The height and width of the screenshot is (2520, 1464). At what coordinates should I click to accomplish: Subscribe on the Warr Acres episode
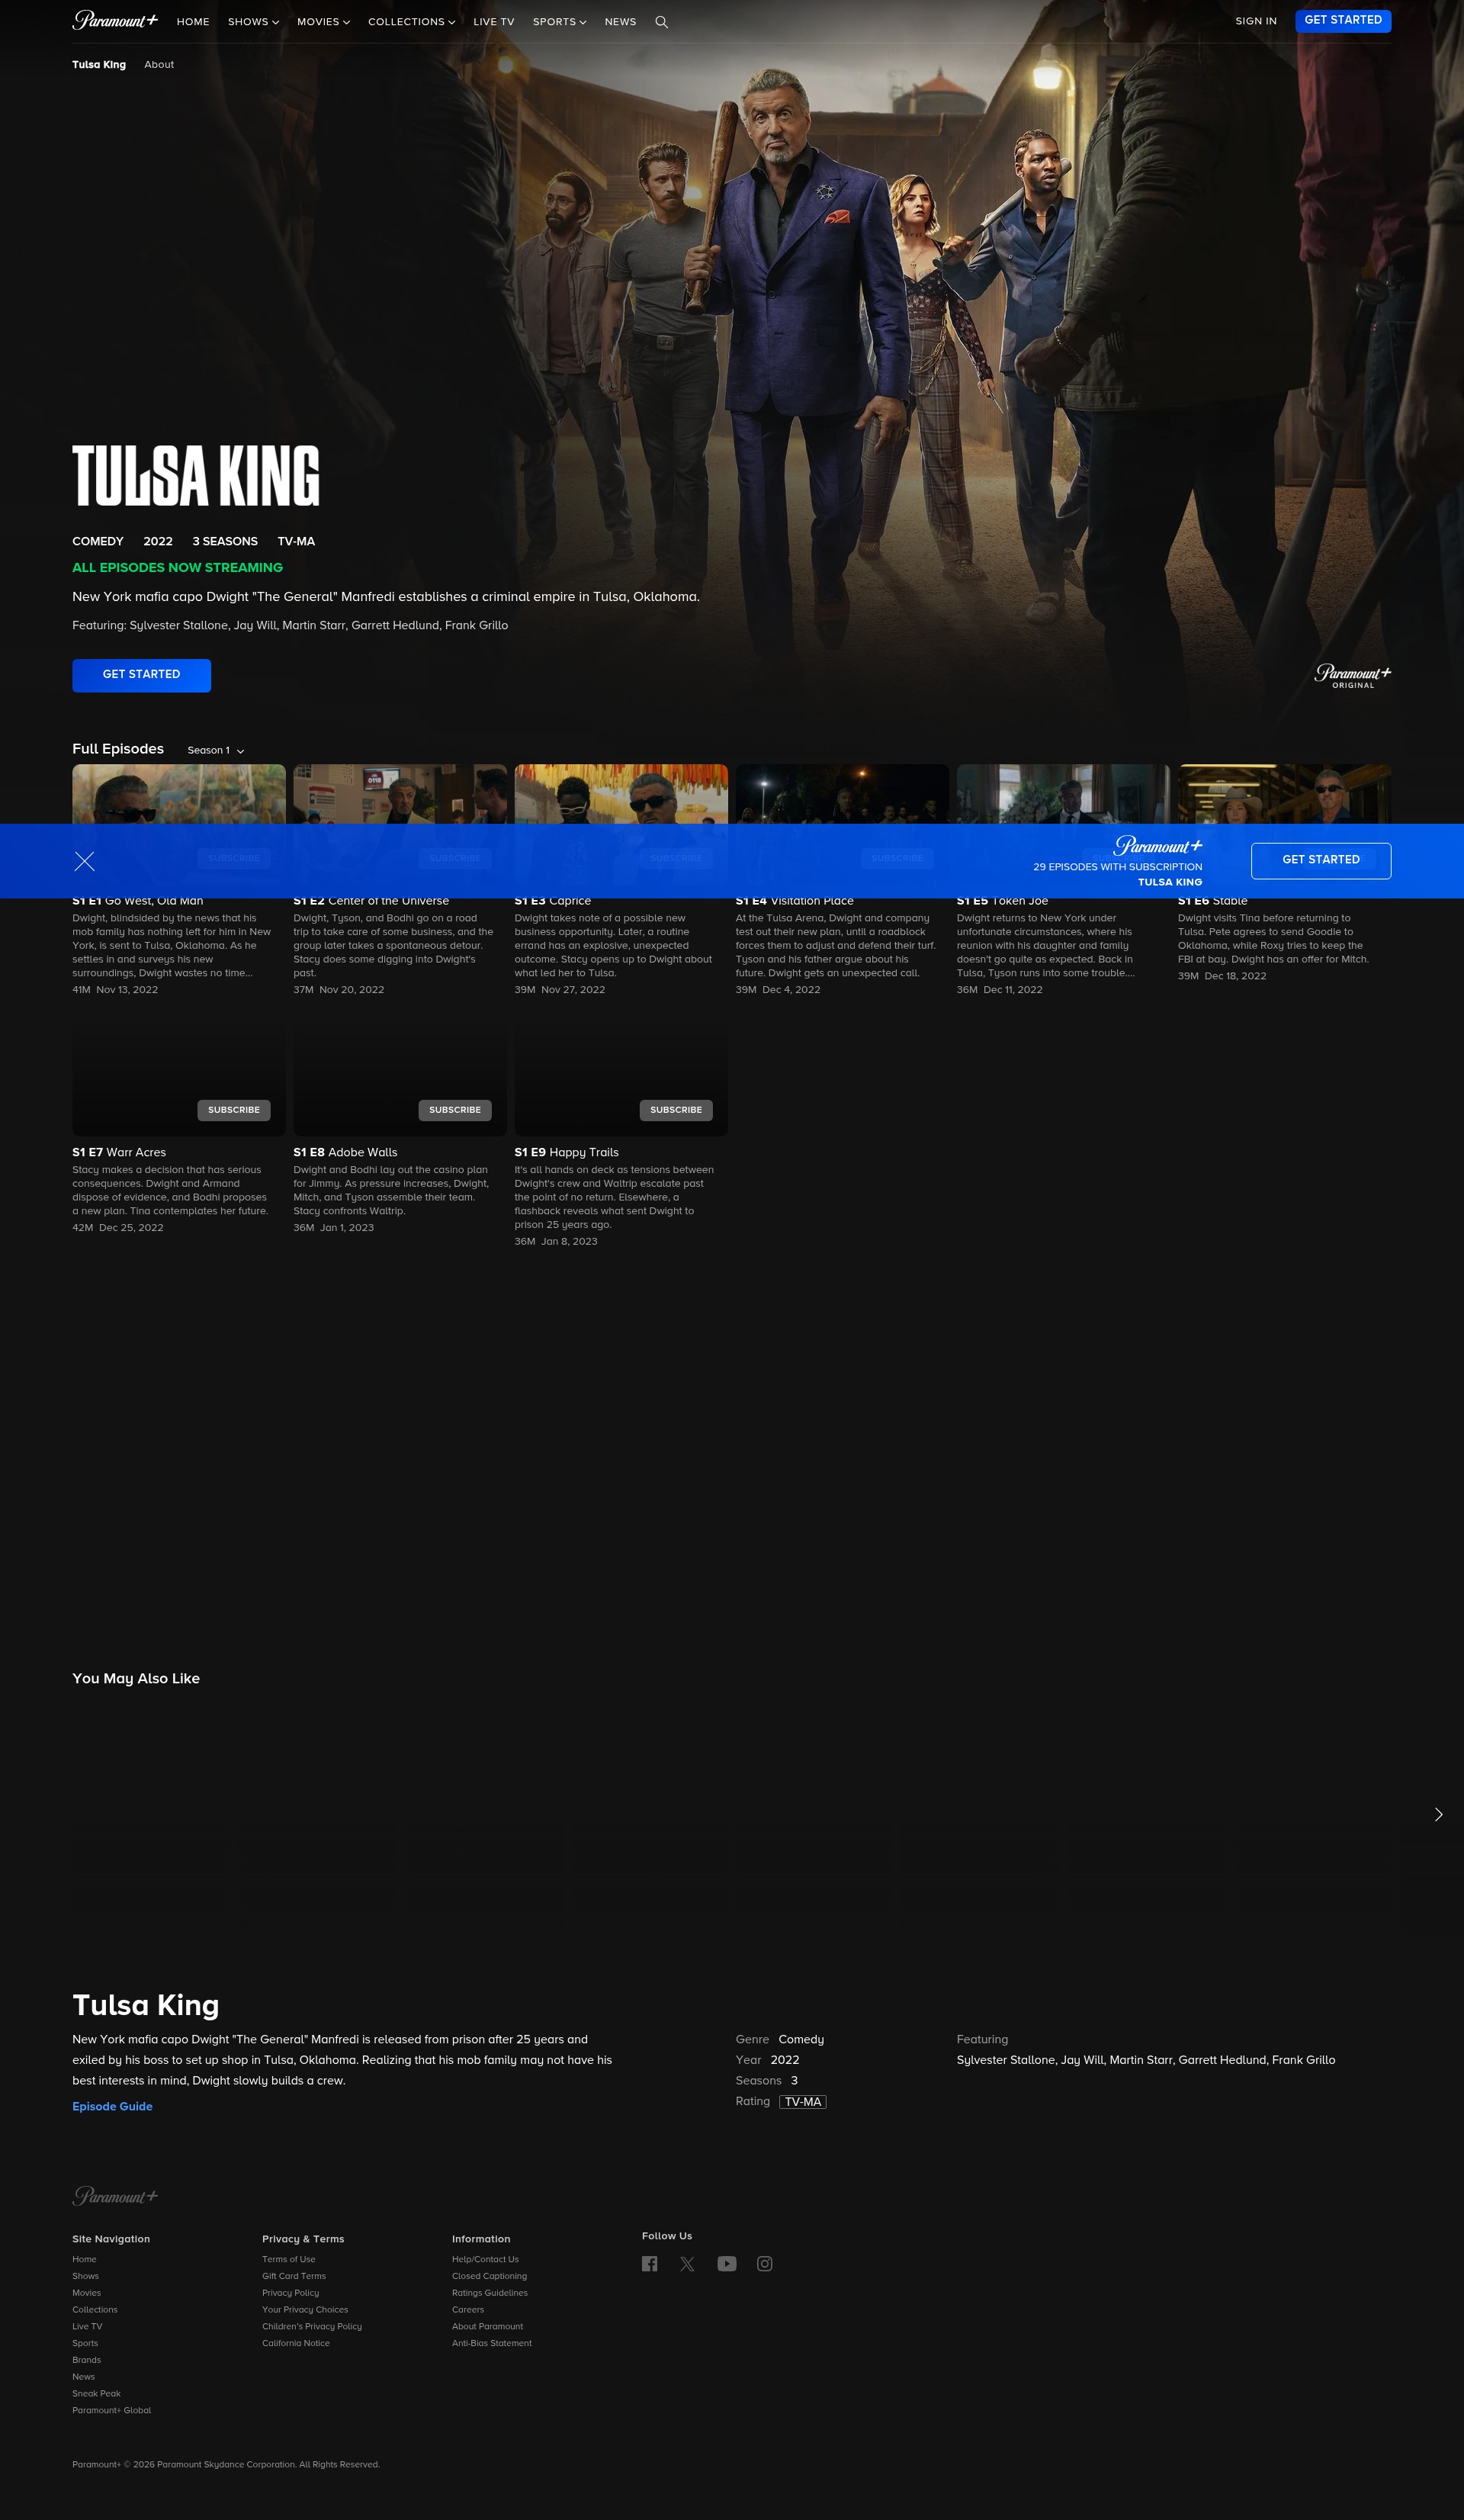[x=234, y=1110]
